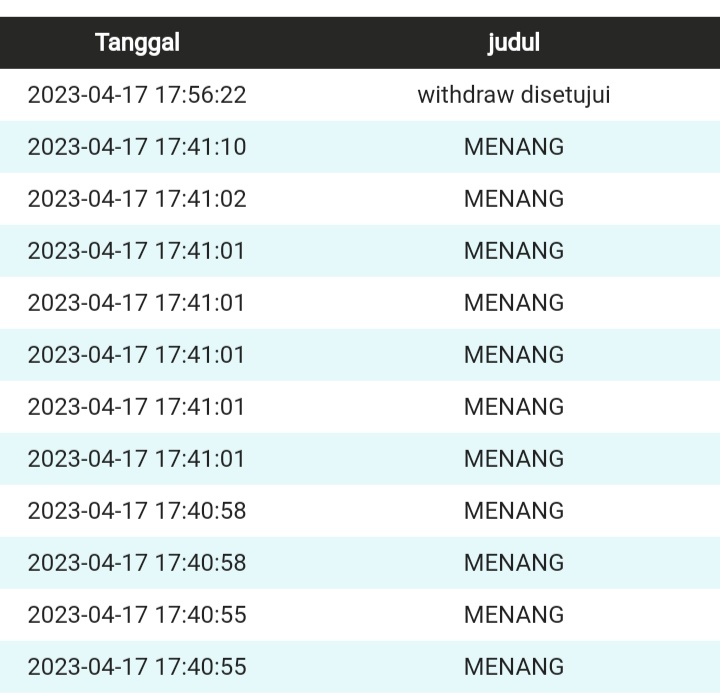
Task: Select the 17:56:22 timestamp cell
Action: click(x=137, y=95)
